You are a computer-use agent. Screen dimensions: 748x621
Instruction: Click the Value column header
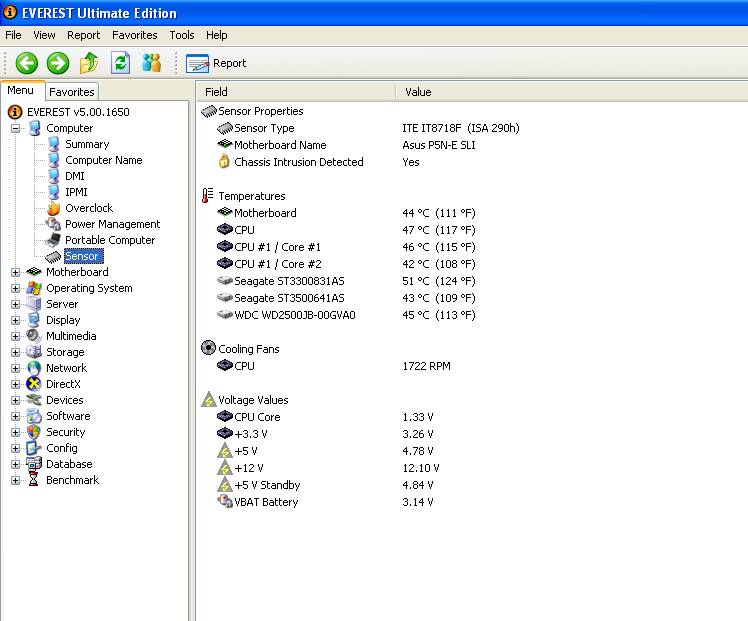(x=571, y=92)
